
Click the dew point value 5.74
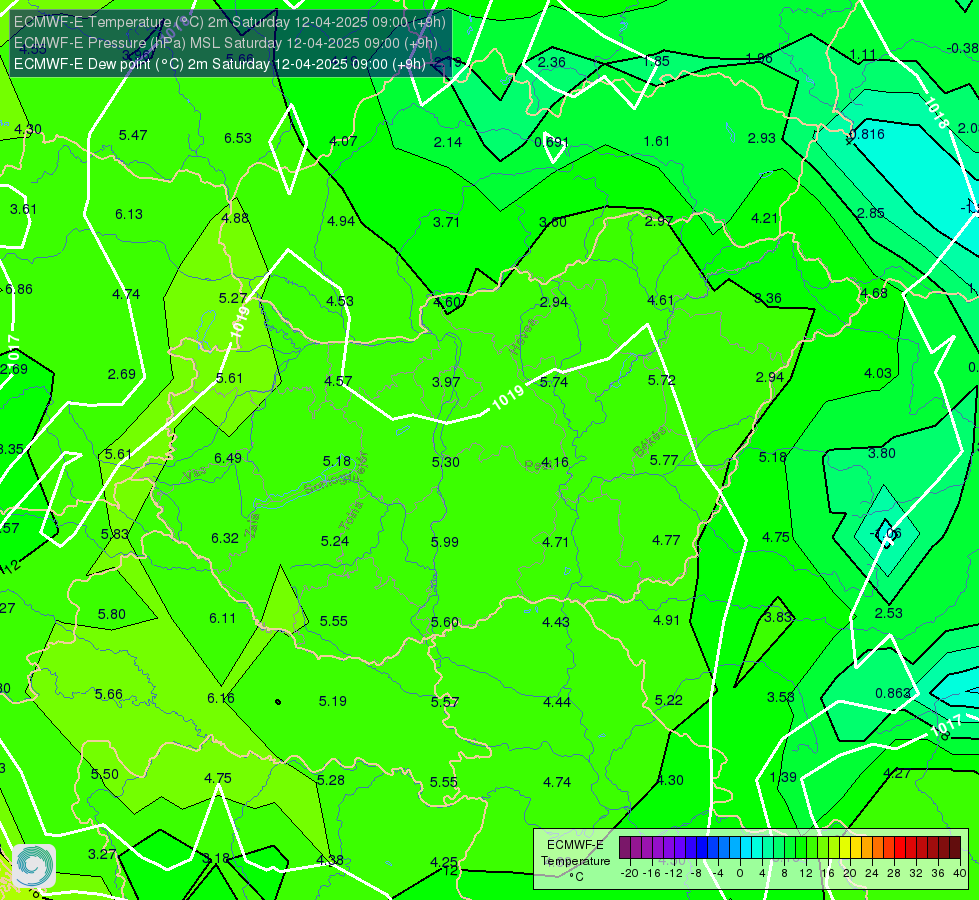tap(554, 382)
